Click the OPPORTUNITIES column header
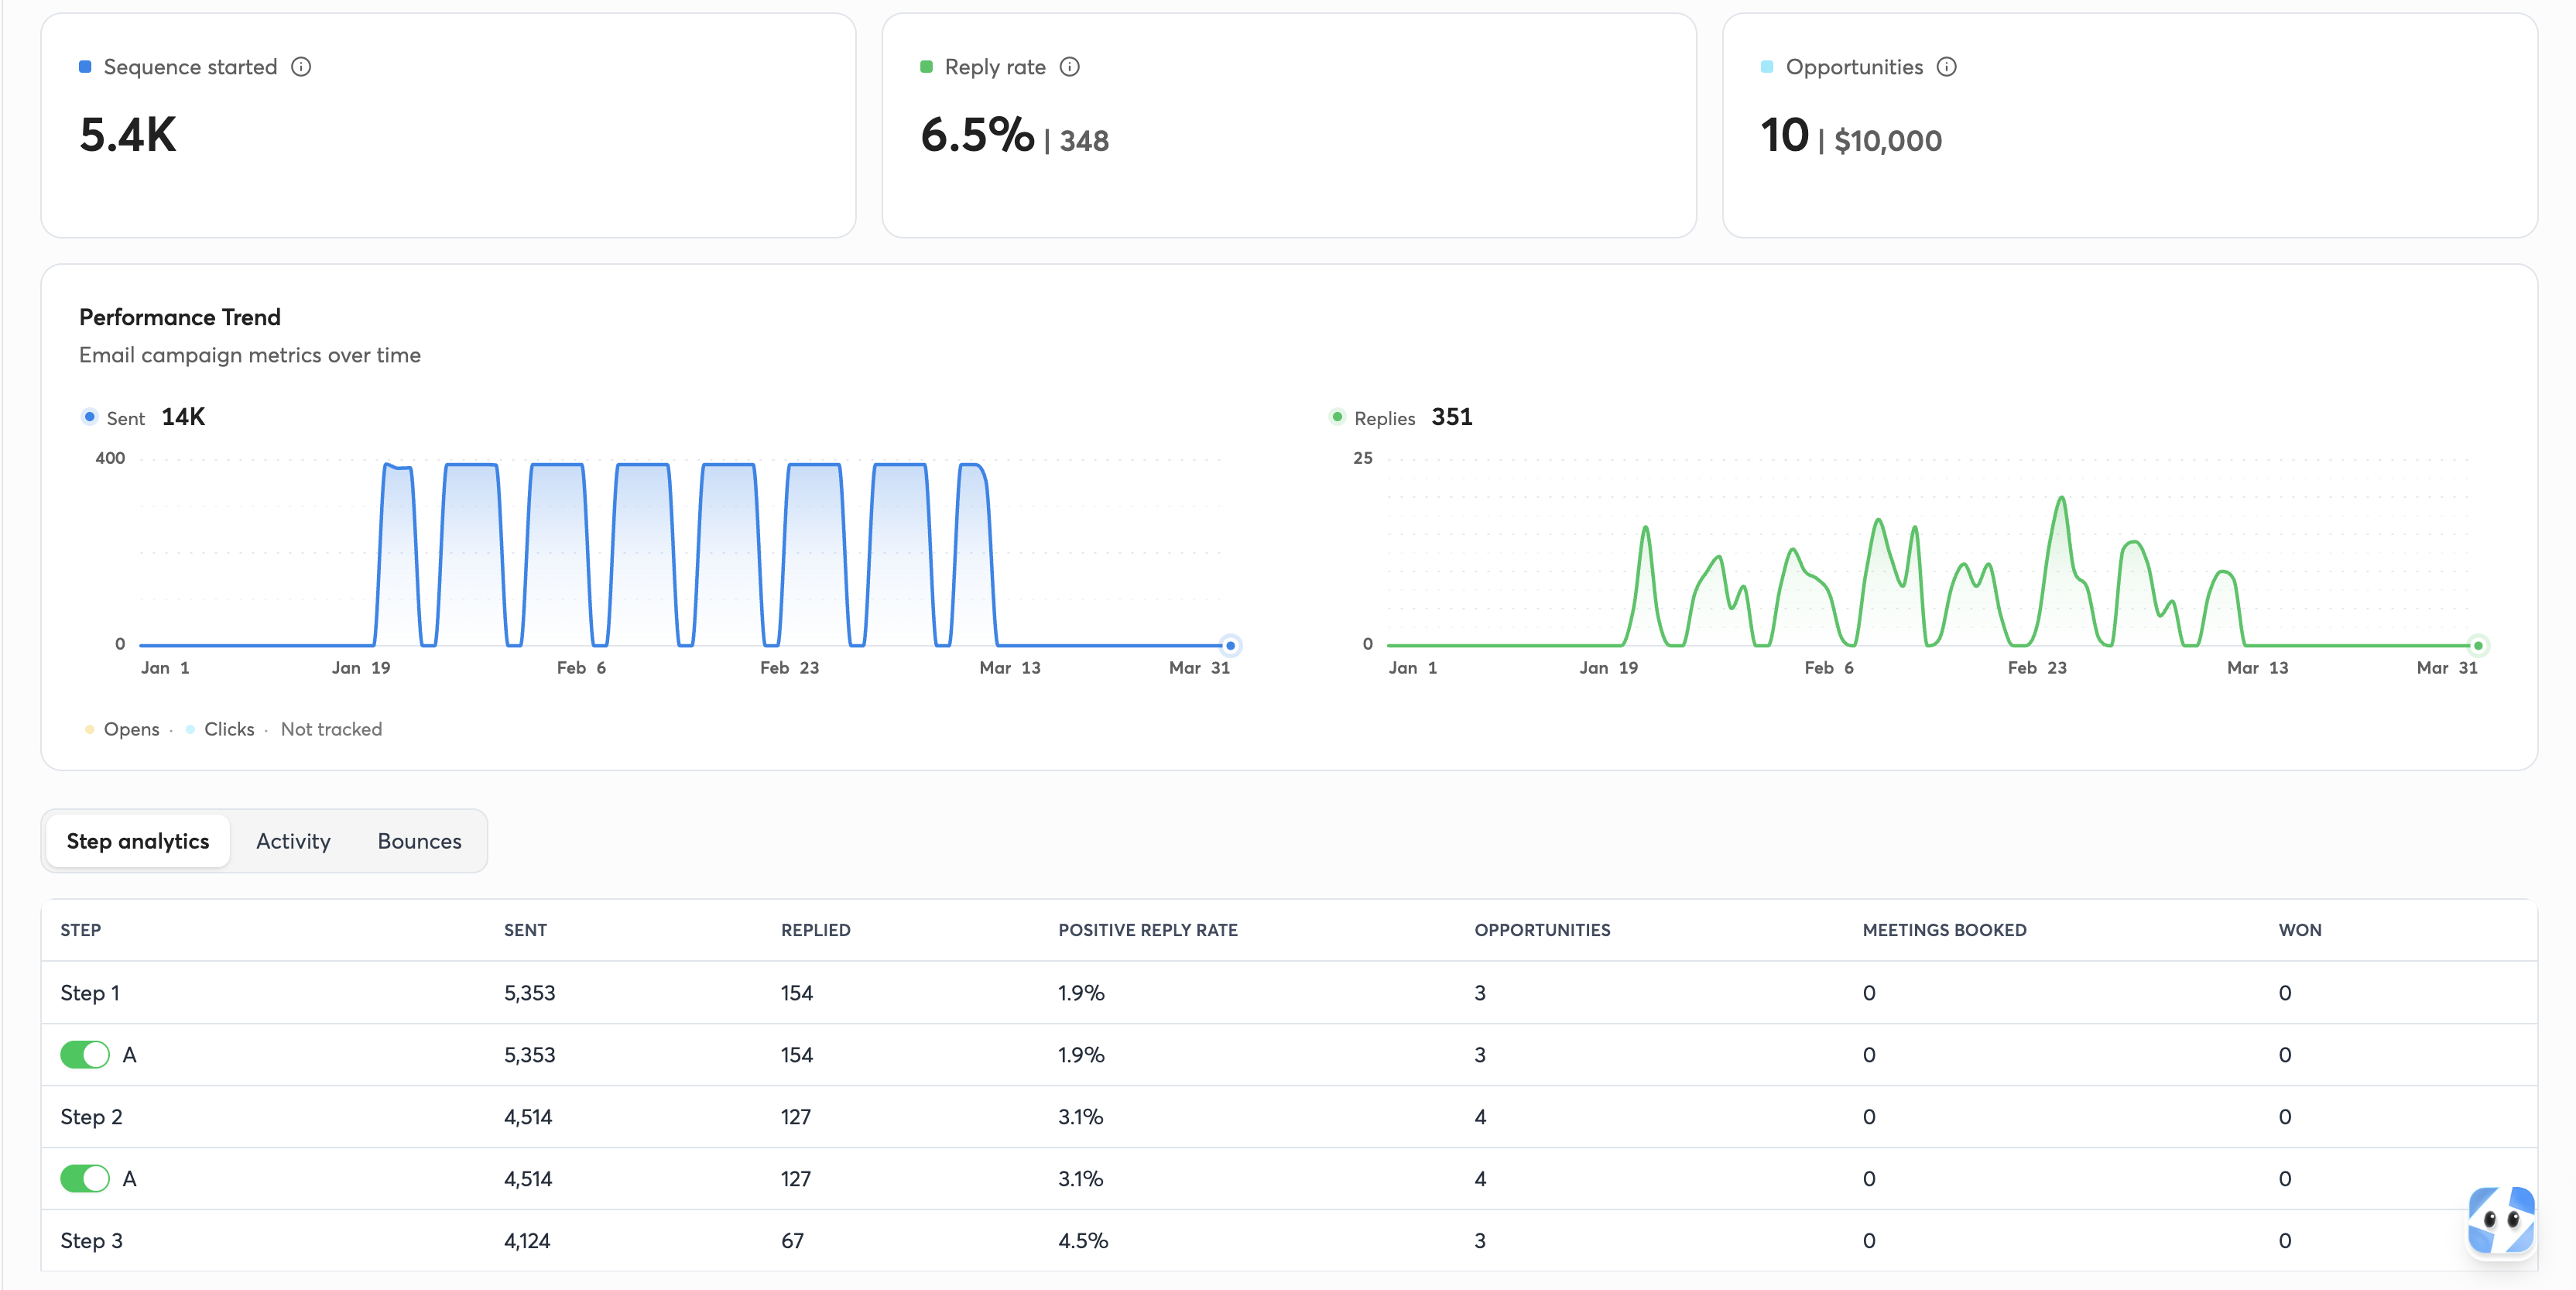Viewport: 2576px width, 1290px height. pyautogui.click(x=1542, y=930)
